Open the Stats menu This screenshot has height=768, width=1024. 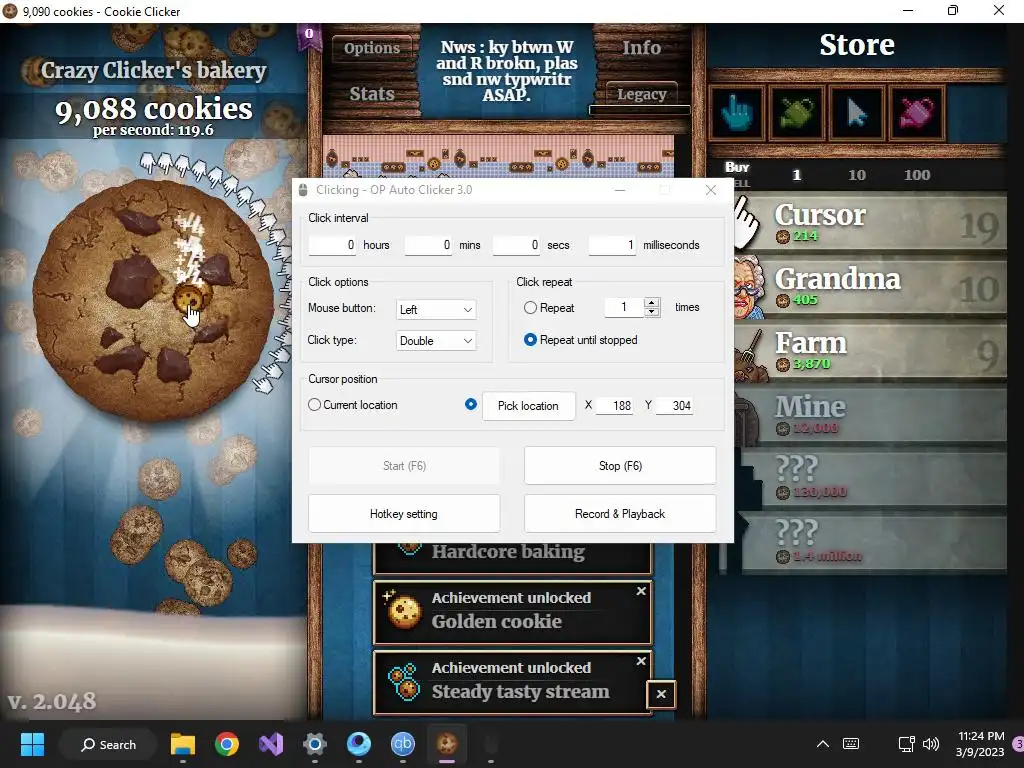tap(372, 94)
